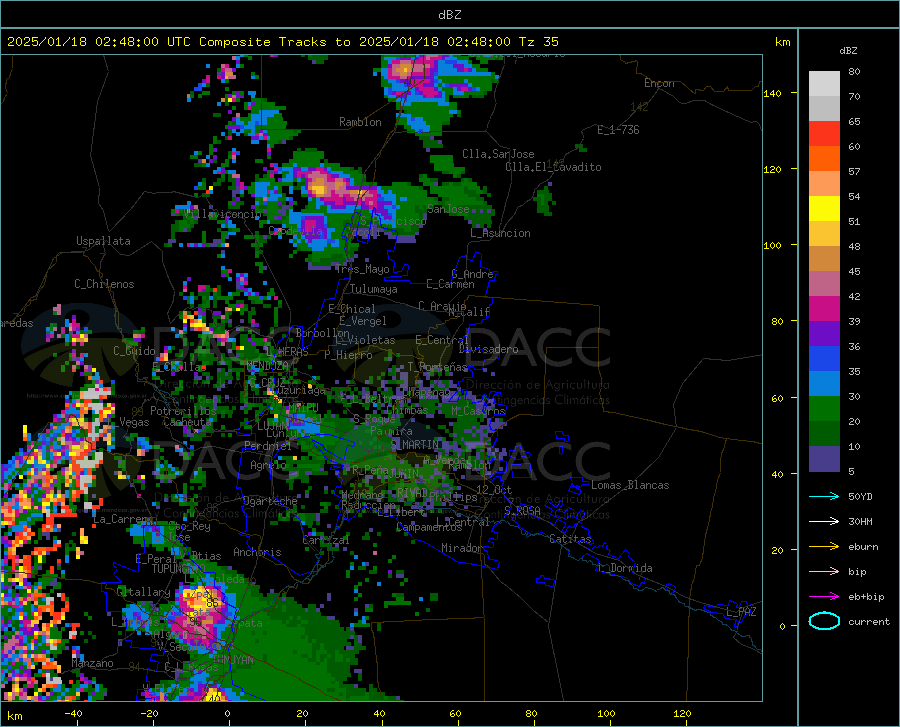The image size is (900, 727).
Task: Select the 10 dBZ slate purple swatch
Action: click(x=824, y=459)
